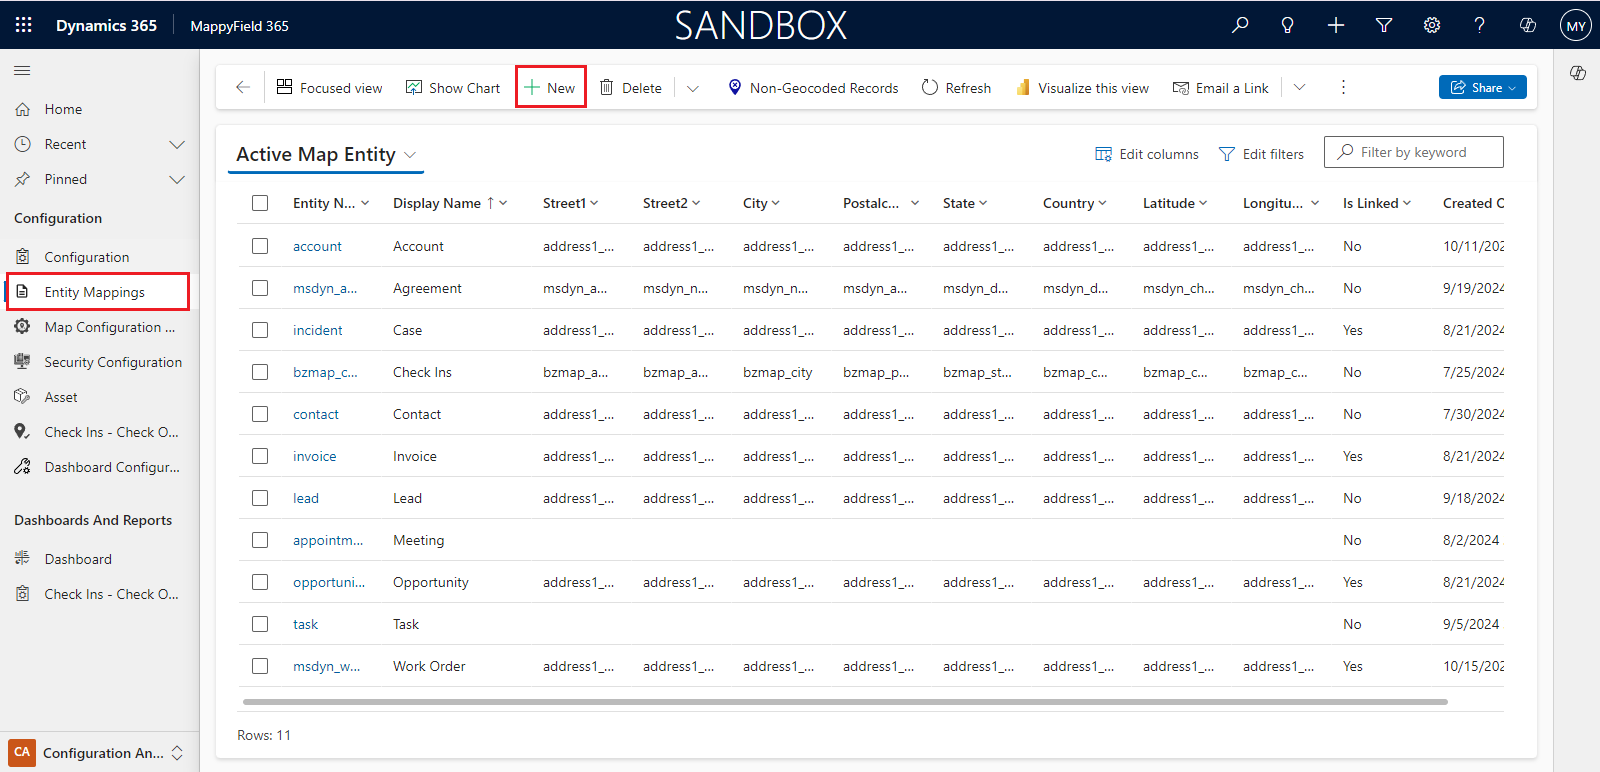Click Show Chart in command bar
The height and width of the screenshot is (772, 1600).
pos(452,88)
